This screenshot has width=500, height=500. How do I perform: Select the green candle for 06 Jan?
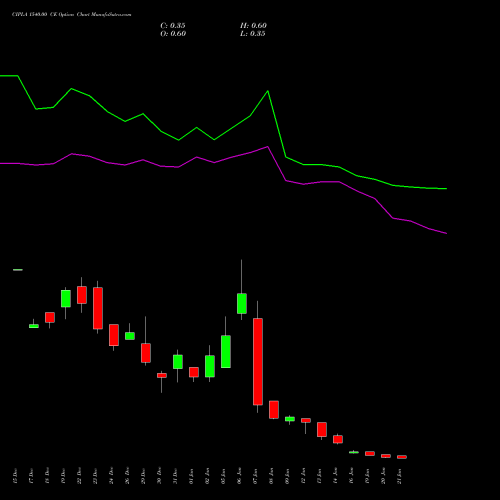coord(242,304)
